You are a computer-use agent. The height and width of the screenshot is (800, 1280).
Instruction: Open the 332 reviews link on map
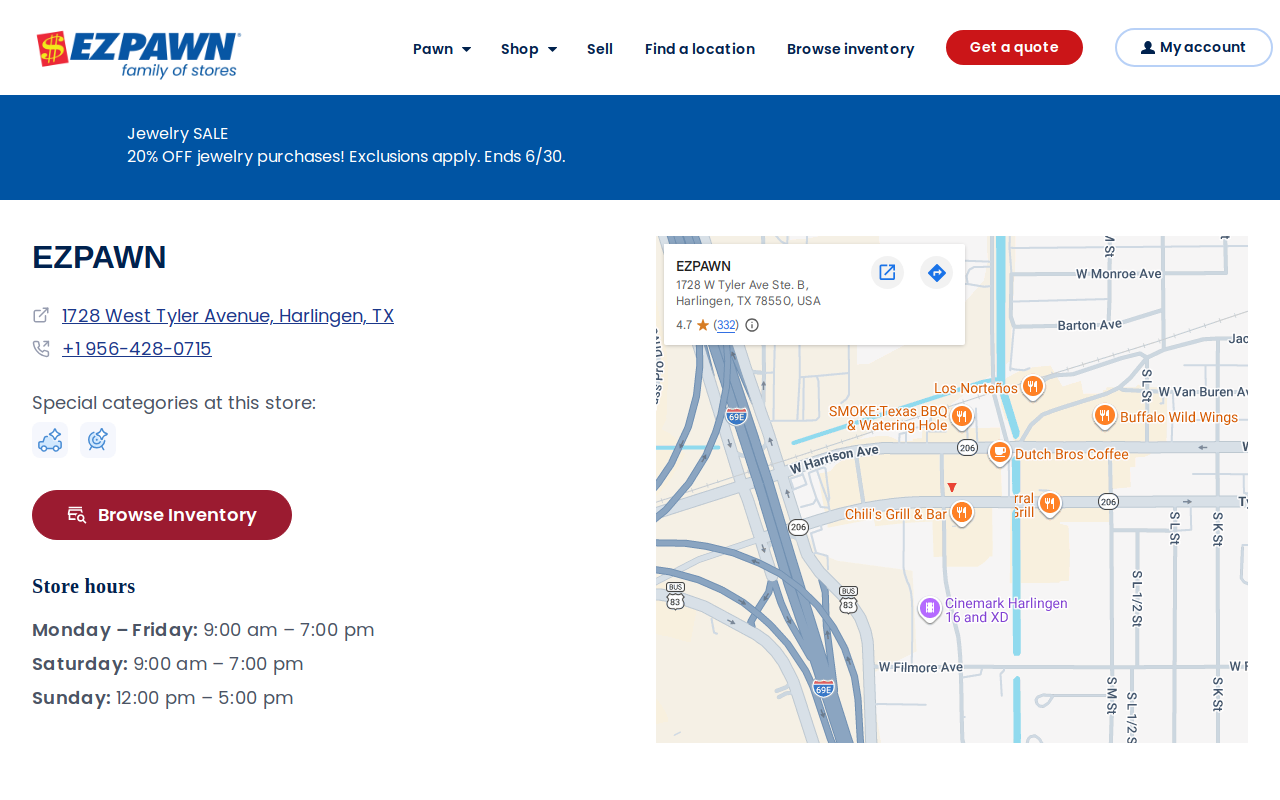[727, 325]
